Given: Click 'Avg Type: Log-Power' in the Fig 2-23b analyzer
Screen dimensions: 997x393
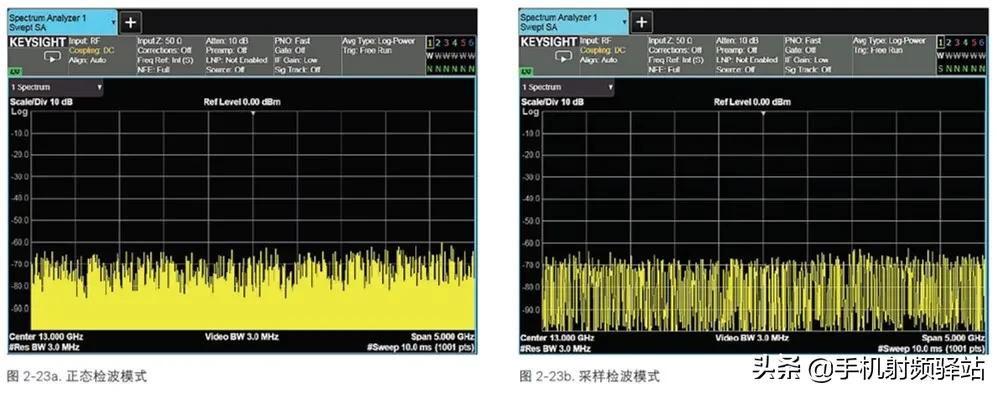Looking at the screenshot, I should tap(889, 41).
